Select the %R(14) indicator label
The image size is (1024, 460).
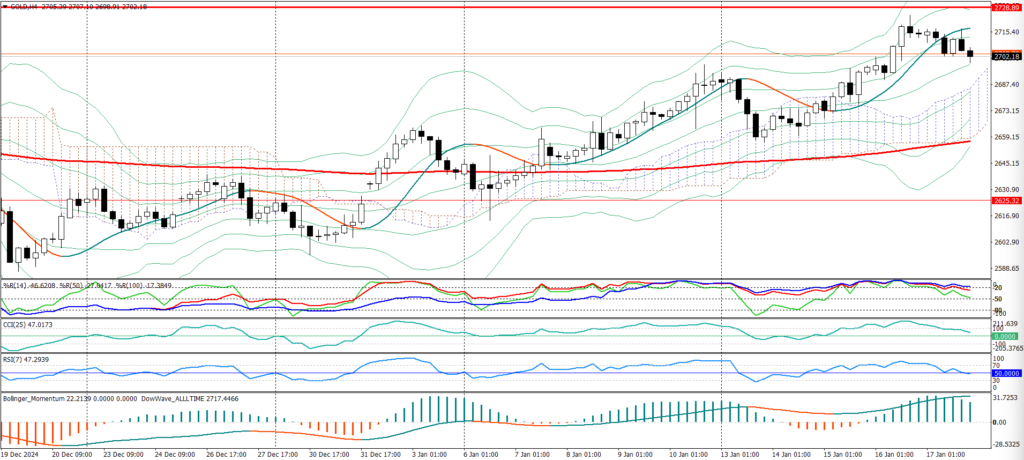coord(20,286)
